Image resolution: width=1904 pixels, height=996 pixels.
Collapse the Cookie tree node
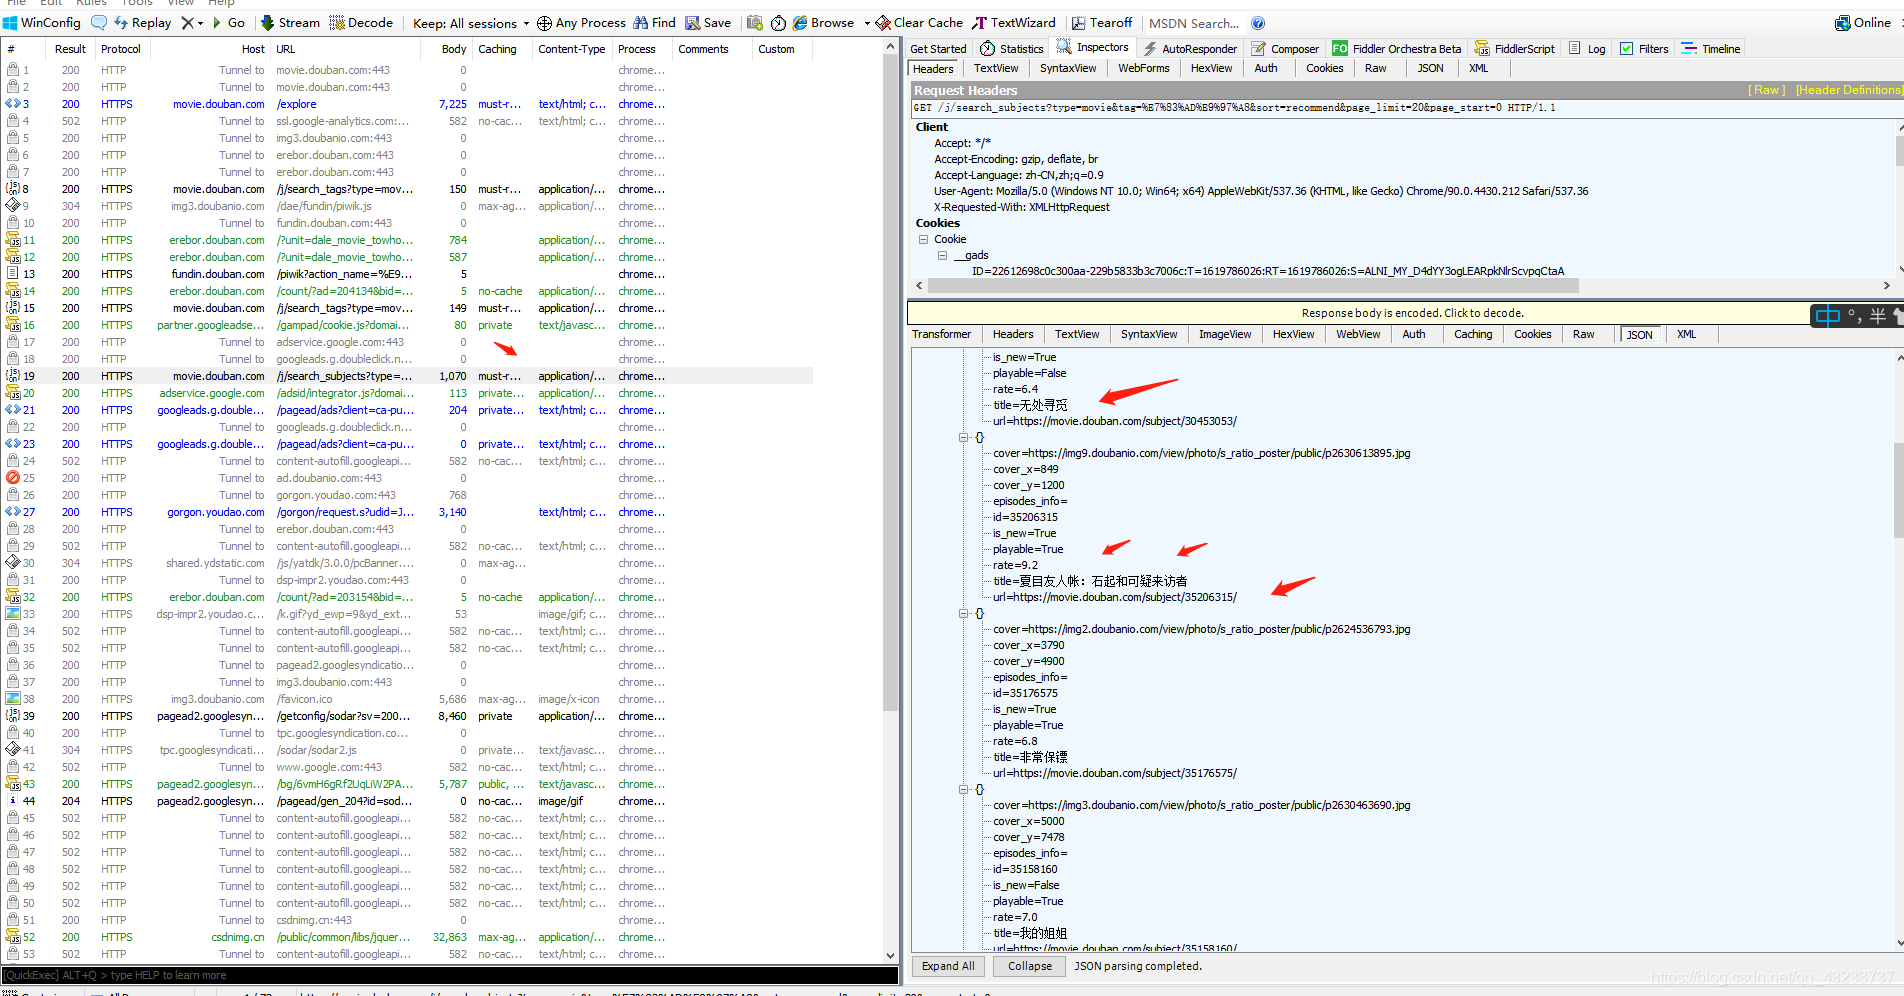pos(923,240)
